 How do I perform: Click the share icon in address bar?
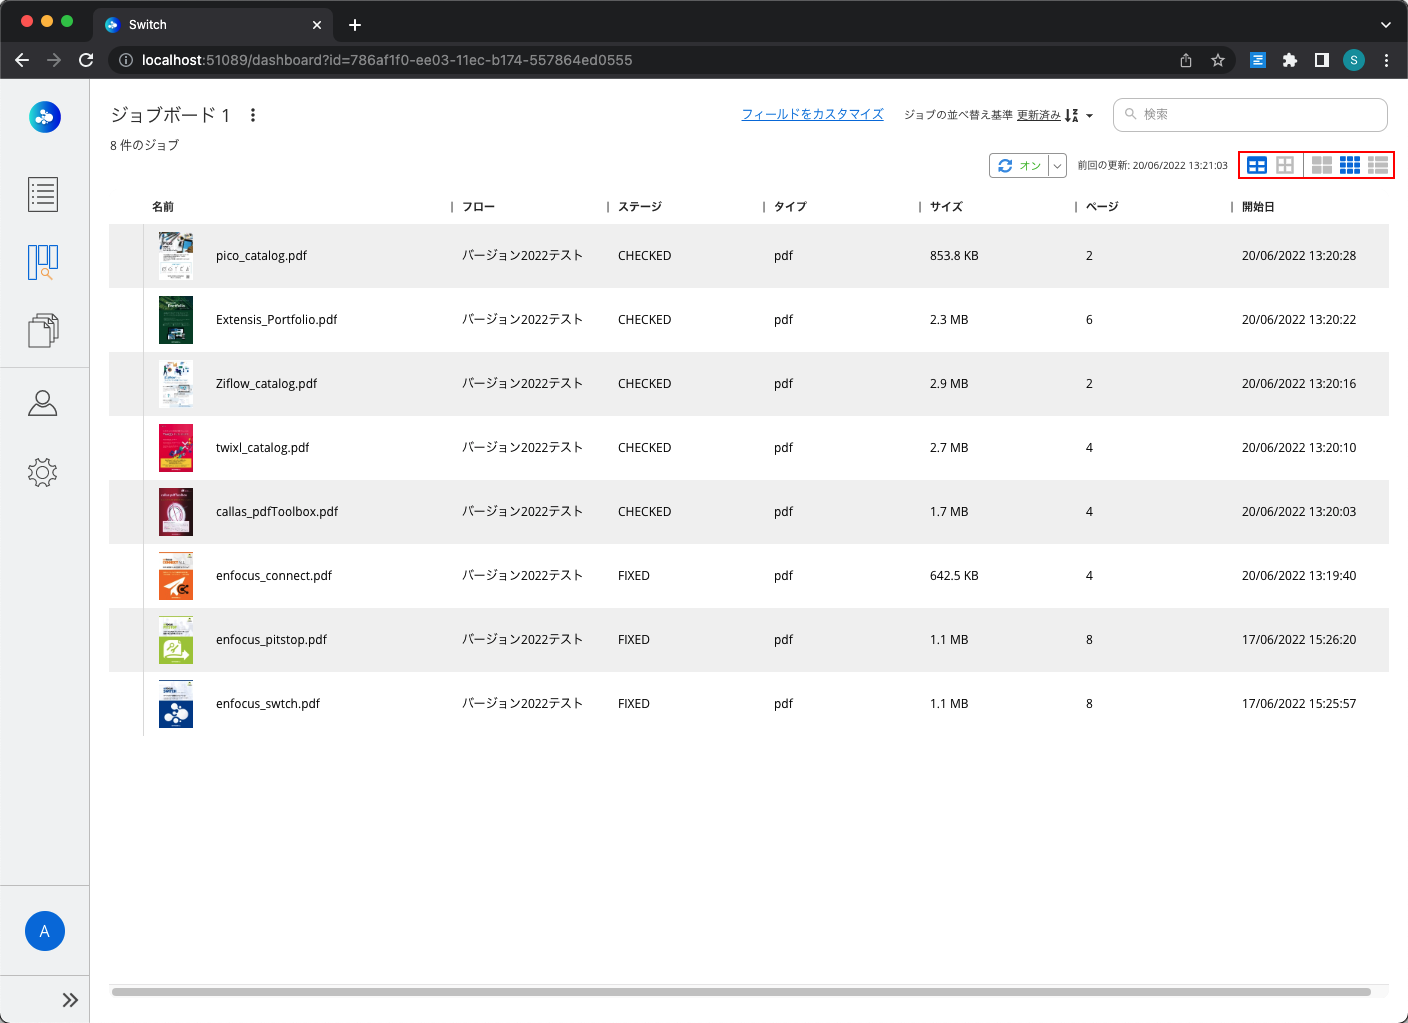click(x=1186, y=60)
